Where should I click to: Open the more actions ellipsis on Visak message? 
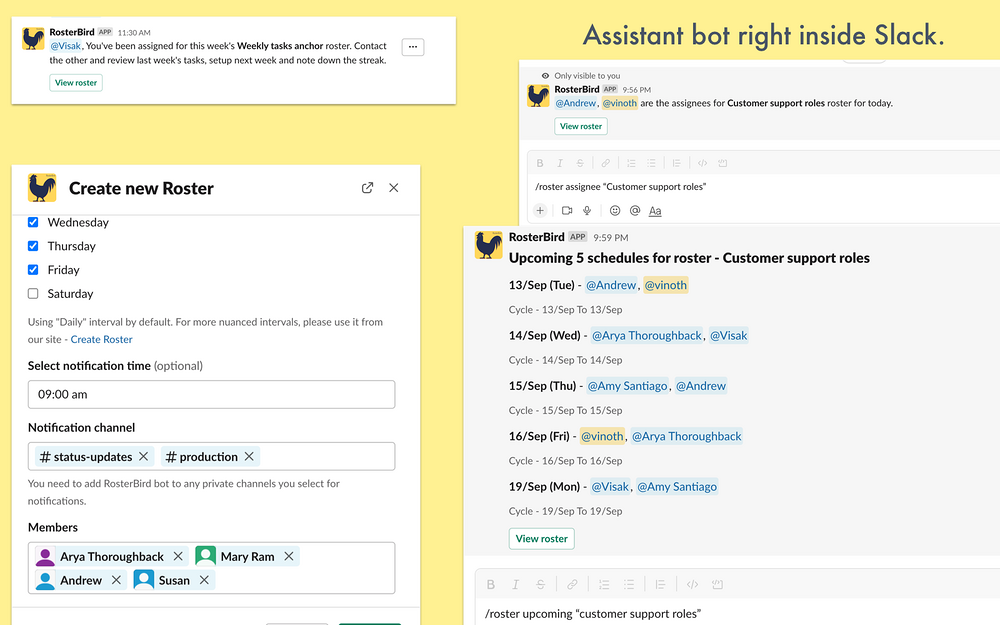coord(413,47)
